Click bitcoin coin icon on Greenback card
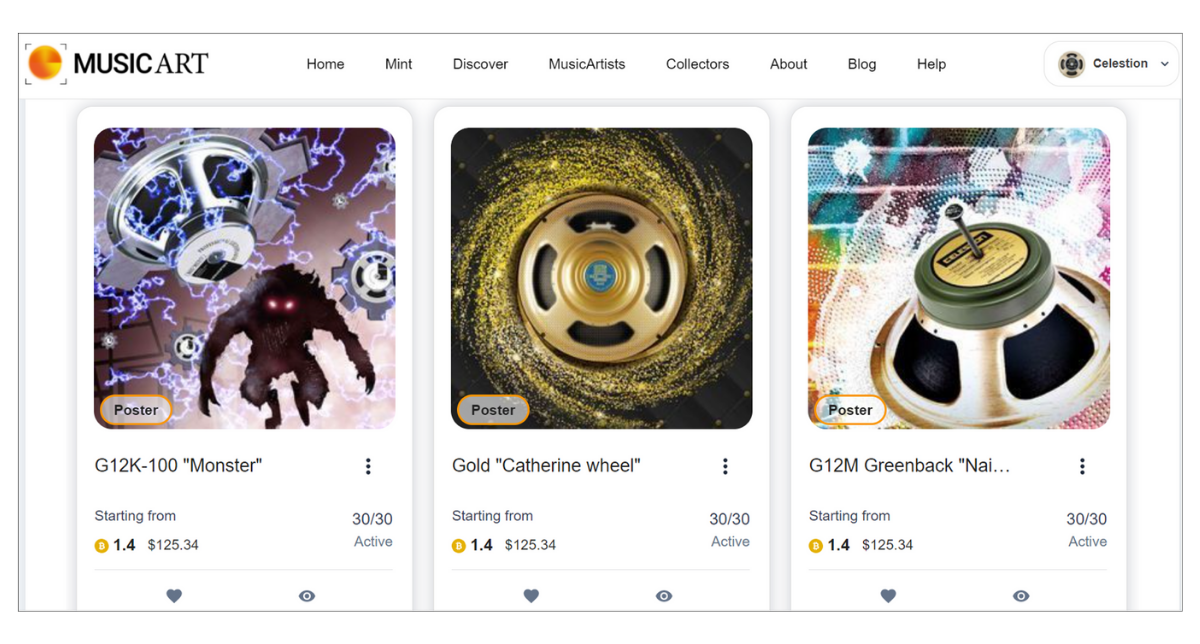The height and width of the screenshot is (644, 1200). (815, 546)
